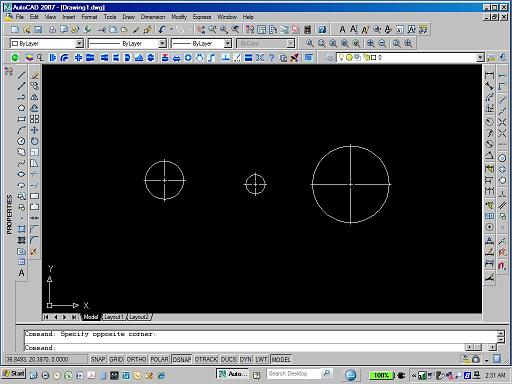This screenshot has height=384, width=512.
Task: Select the Arc draw tool
Action: tap(21, 130)
